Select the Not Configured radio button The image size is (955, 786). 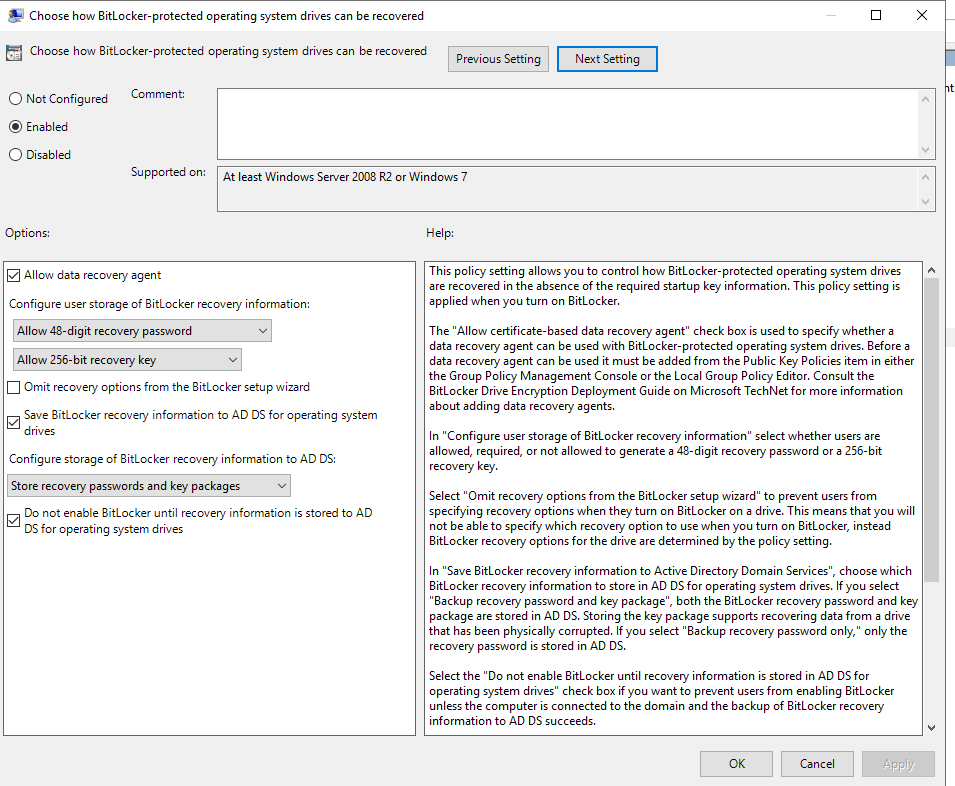pos(15,99)
